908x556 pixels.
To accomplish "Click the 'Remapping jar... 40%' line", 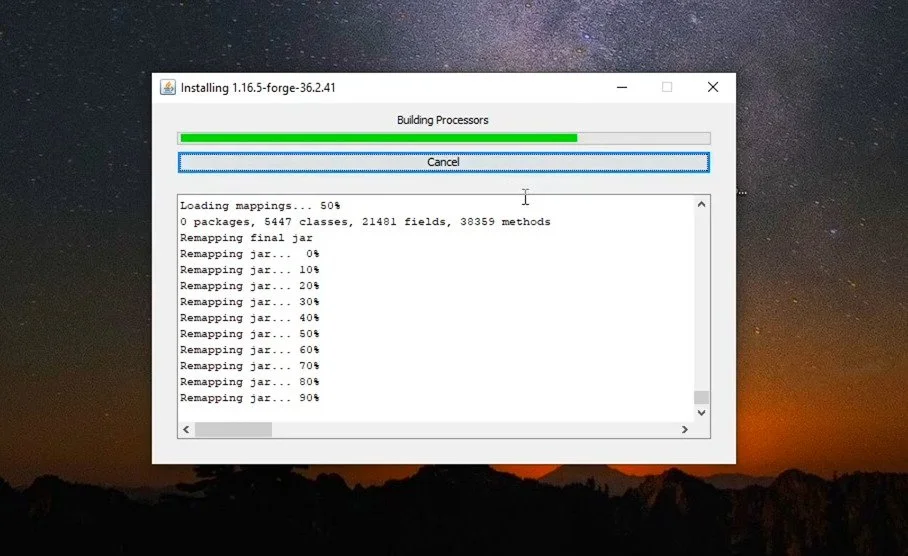I will click(250, 318).
